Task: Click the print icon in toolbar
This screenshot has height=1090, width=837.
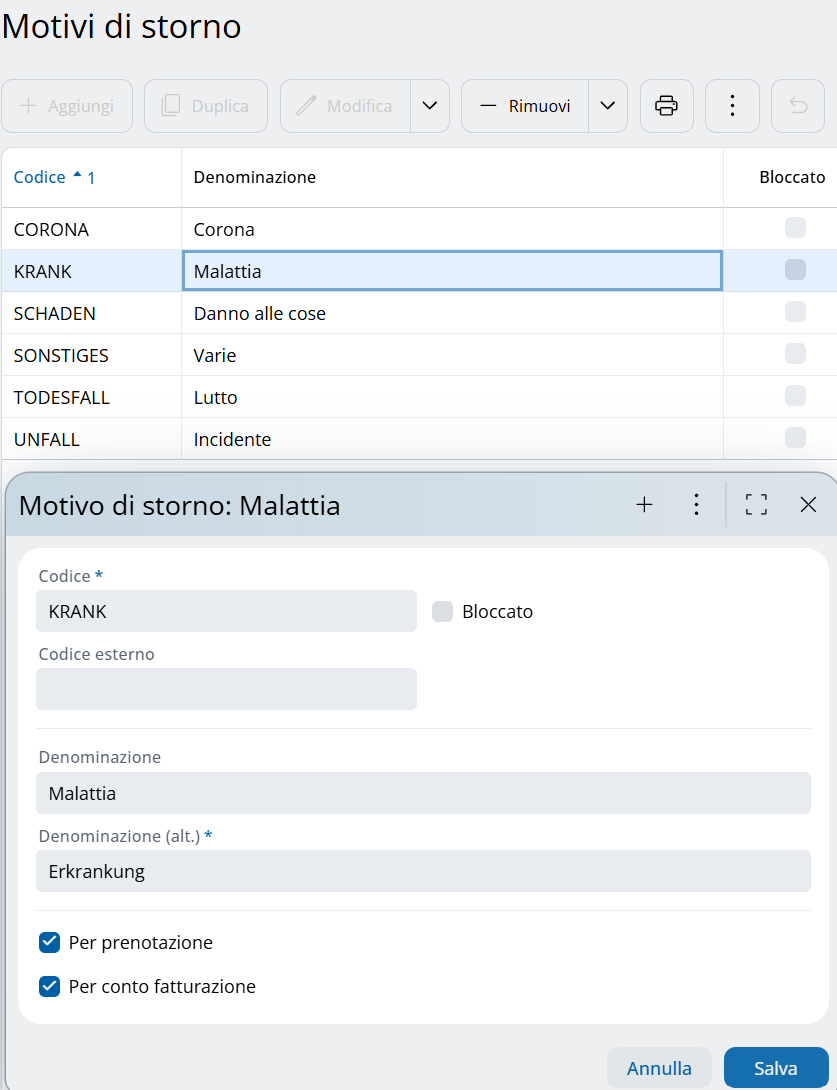Action: point(667,106)
